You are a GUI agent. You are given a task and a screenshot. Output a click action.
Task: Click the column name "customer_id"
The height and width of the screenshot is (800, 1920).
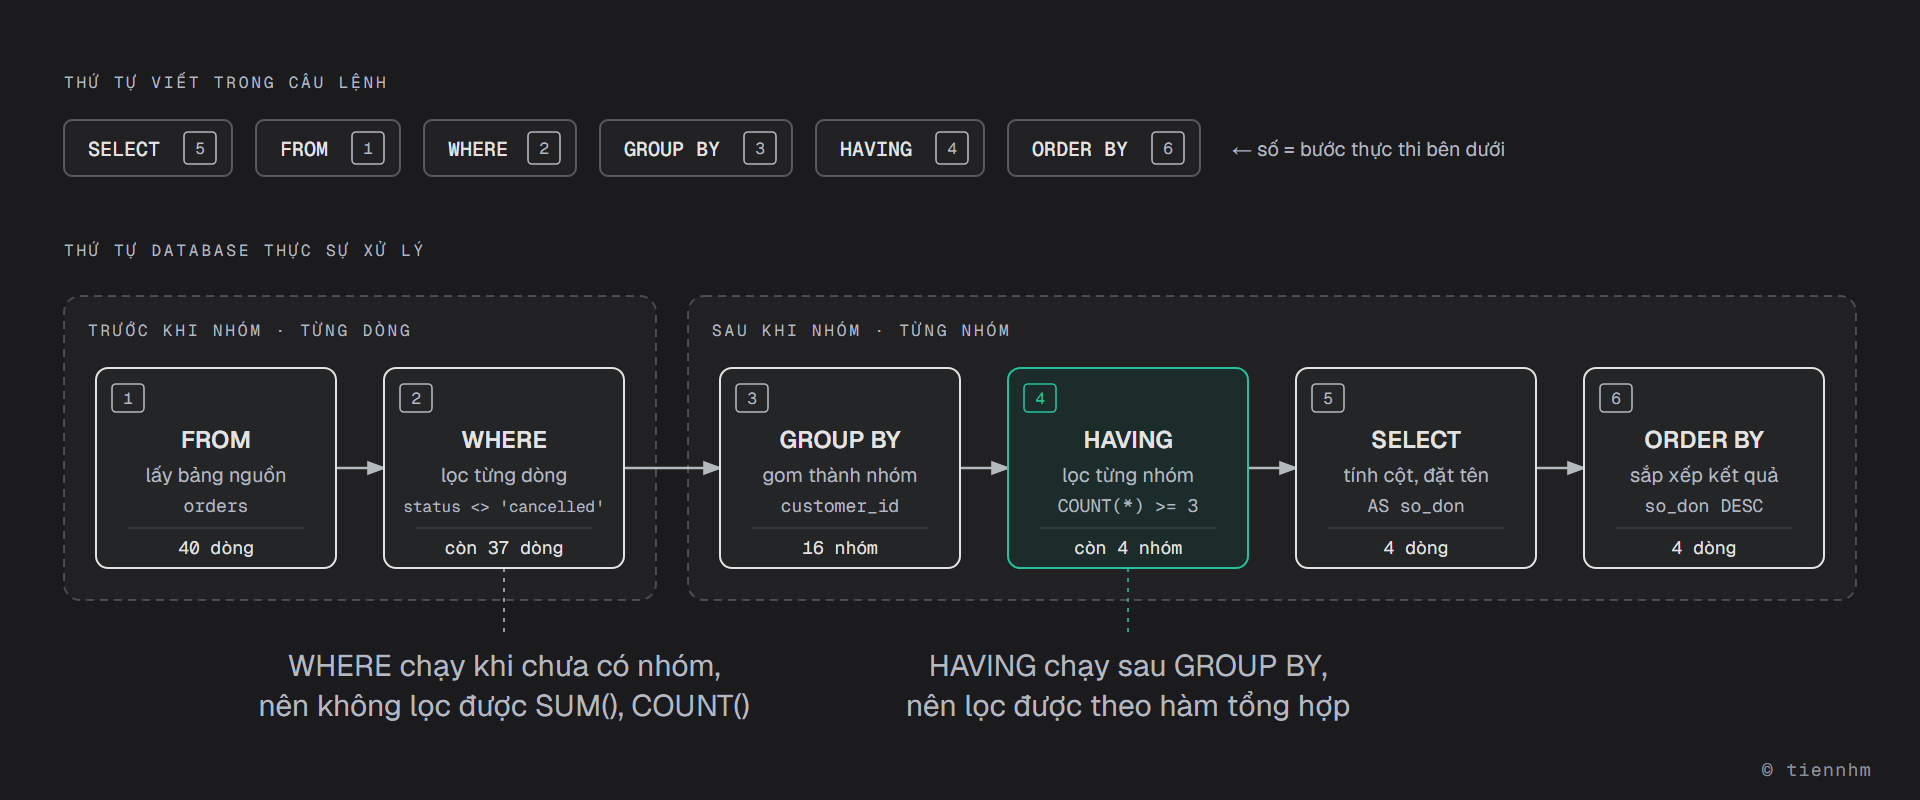pyautogui.click(x=840, y=506)
